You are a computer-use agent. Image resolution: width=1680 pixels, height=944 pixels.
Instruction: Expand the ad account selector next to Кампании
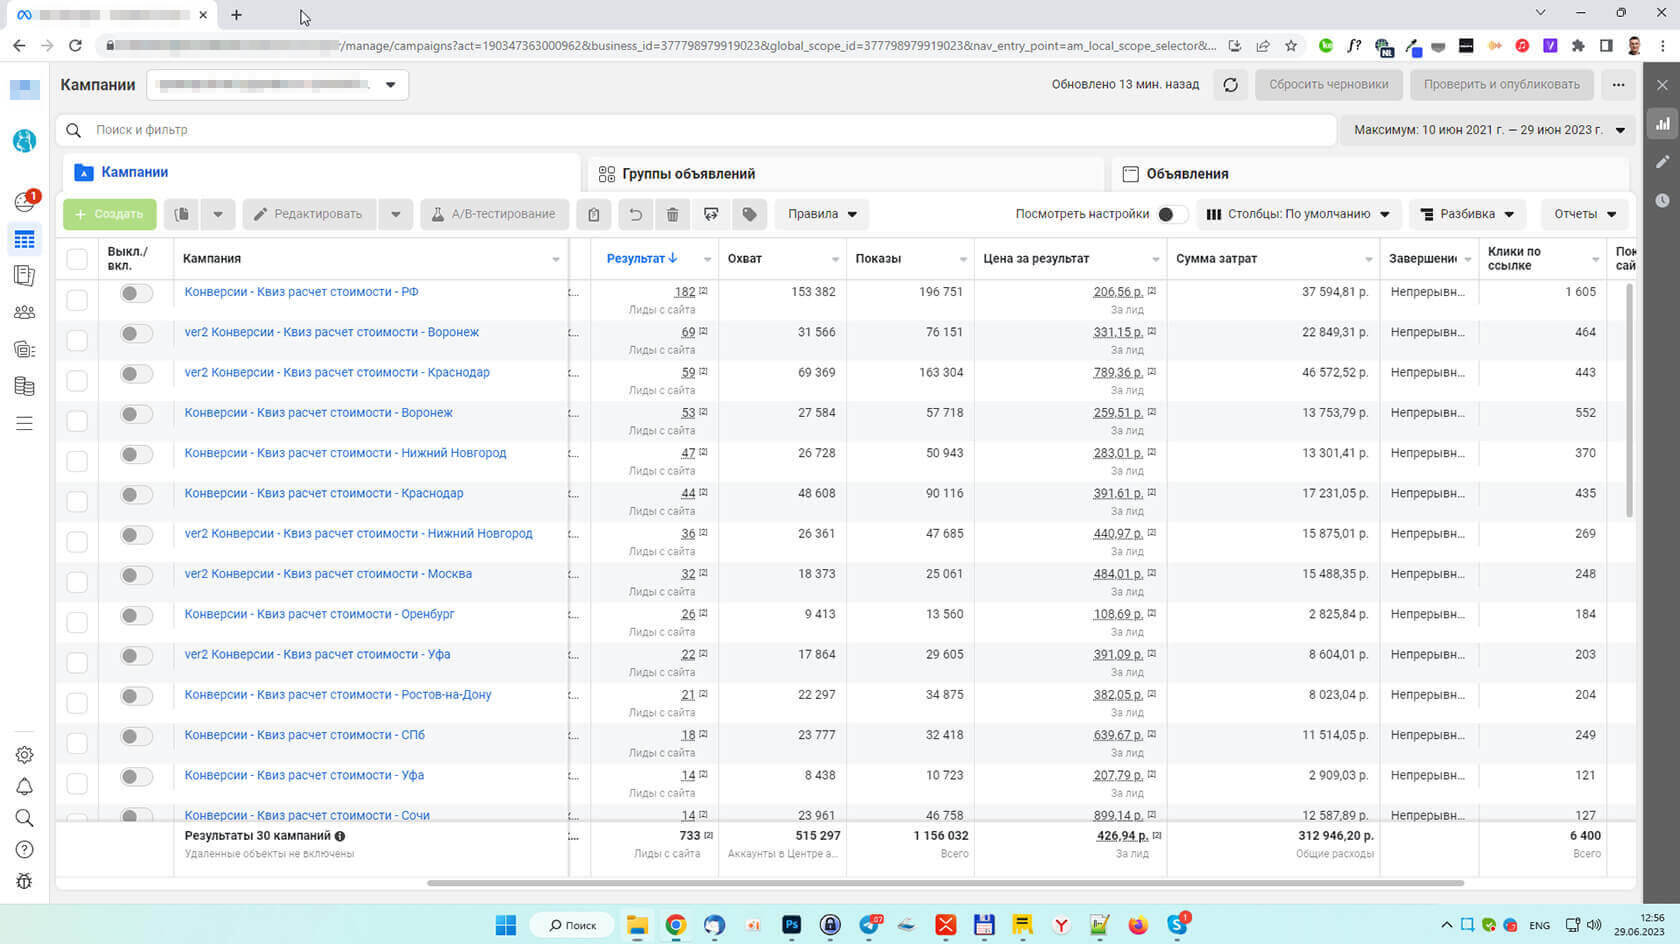[277, 85]
